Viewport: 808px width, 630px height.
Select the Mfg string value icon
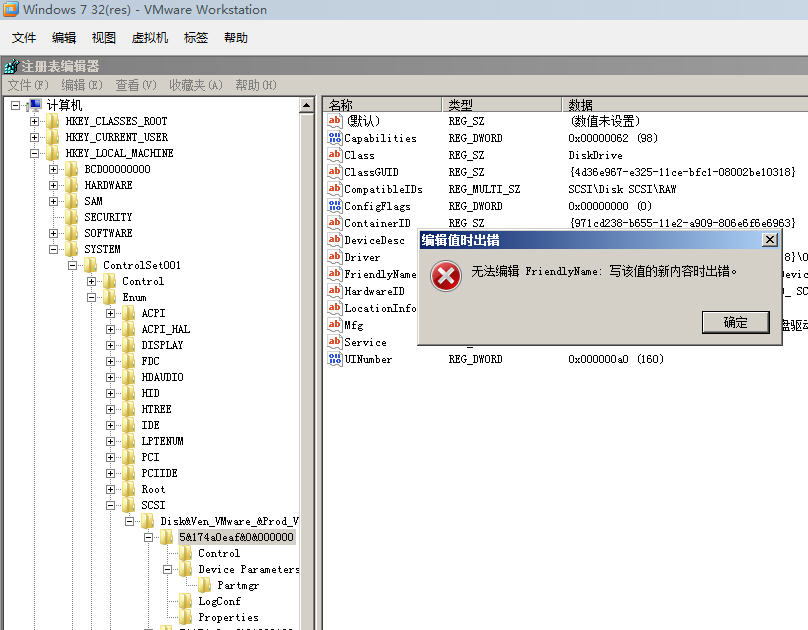pos(334,325)
